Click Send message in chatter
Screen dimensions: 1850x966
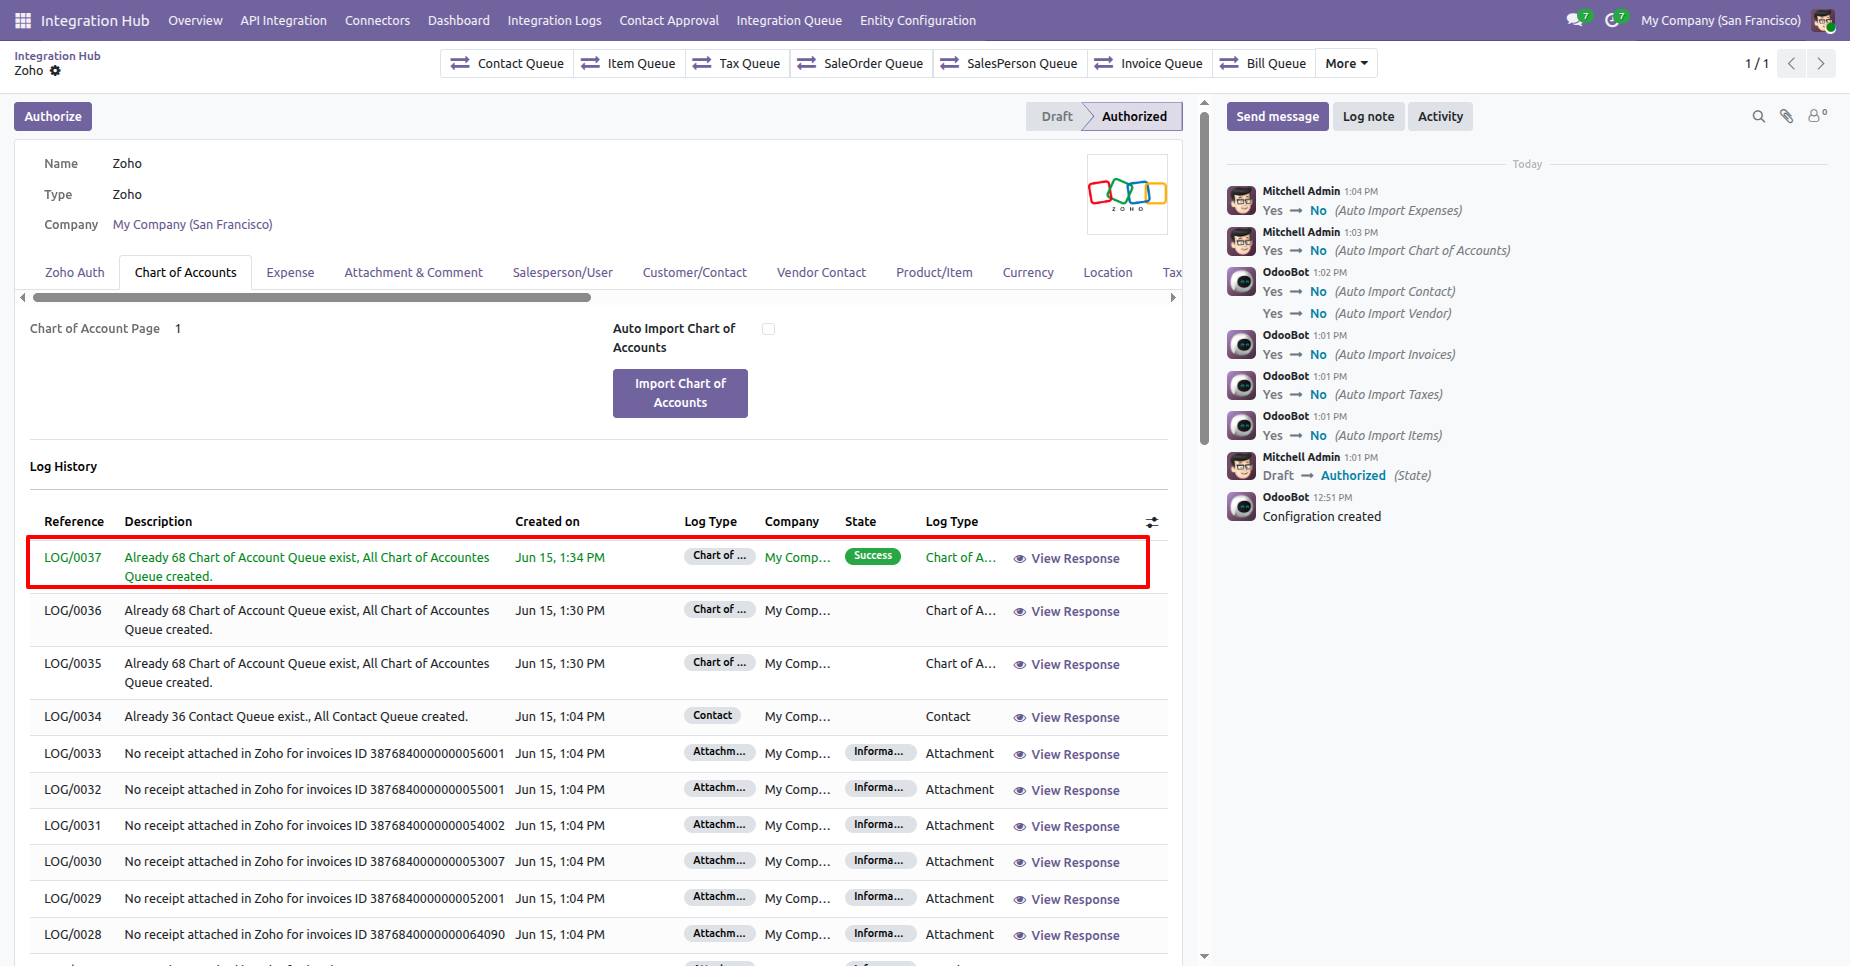1278,117
